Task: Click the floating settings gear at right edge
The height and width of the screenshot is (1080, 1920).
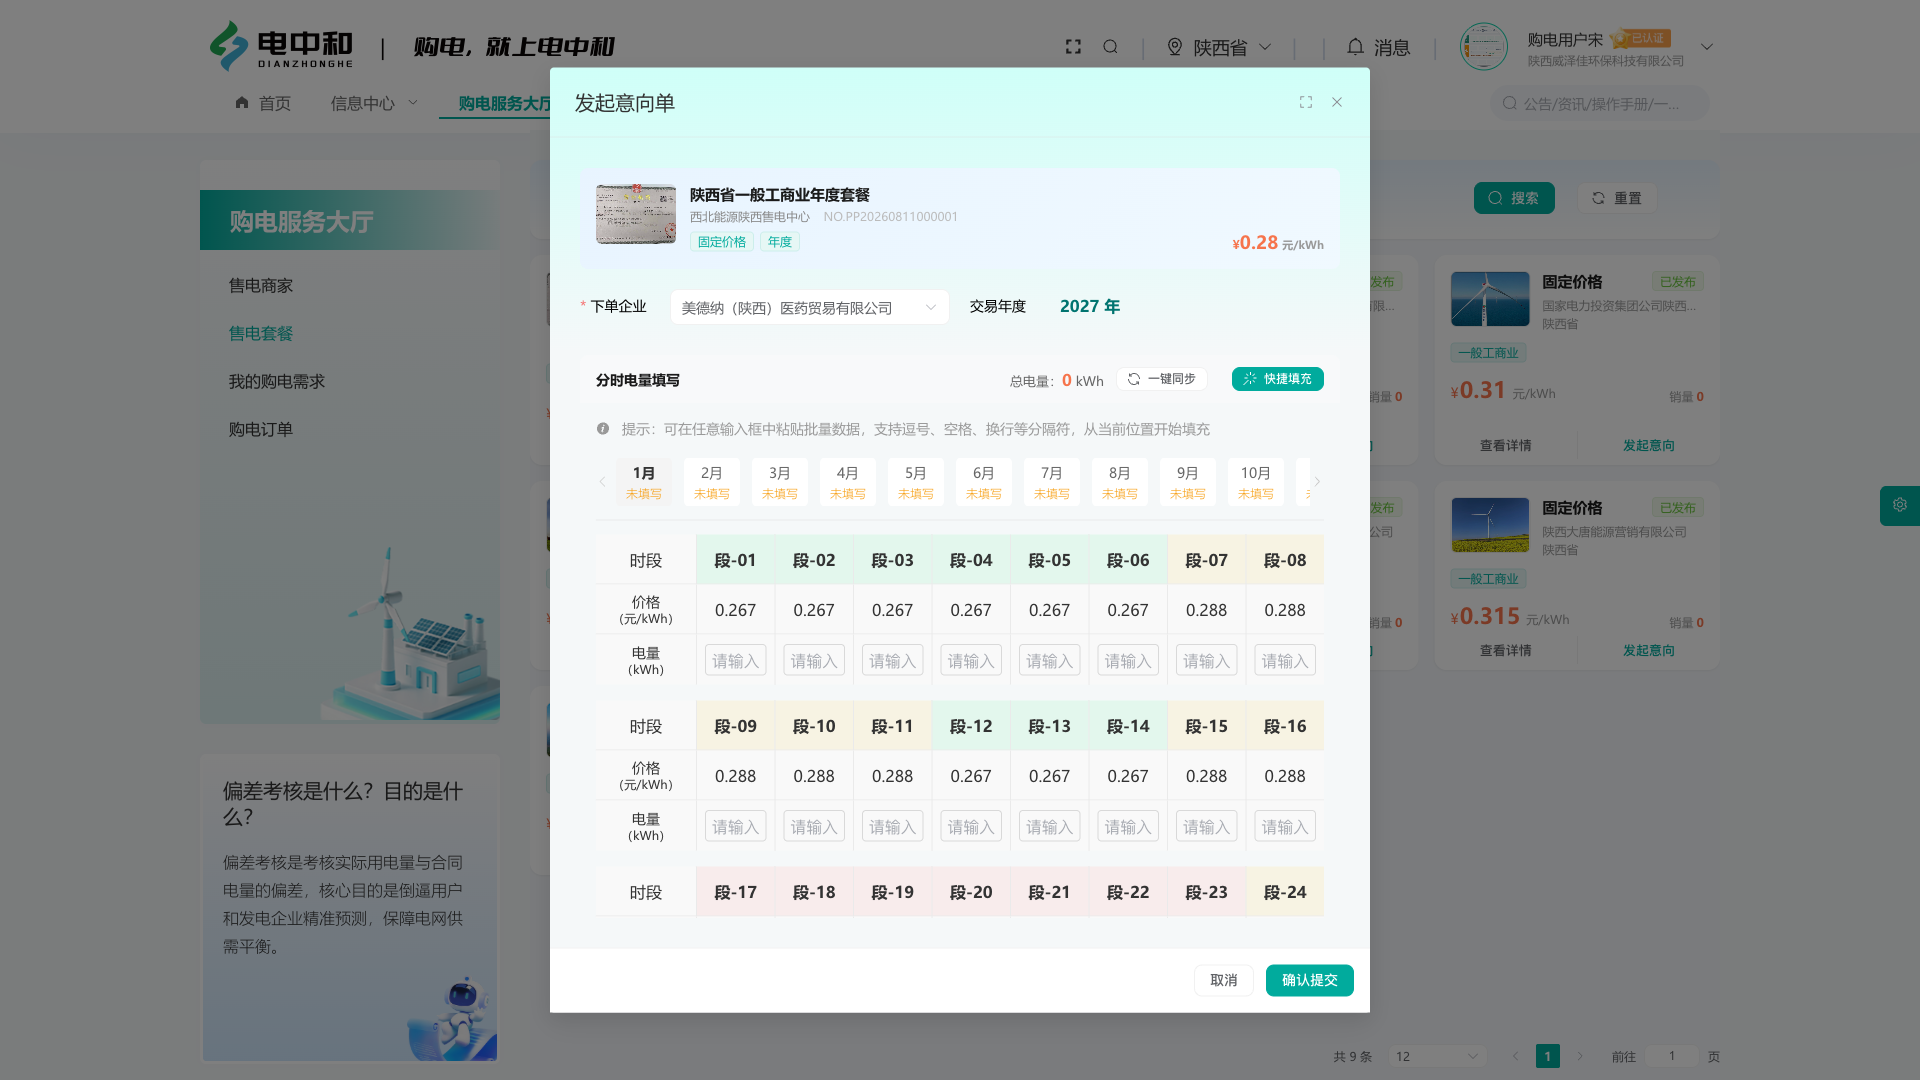Action: [1899, 505]
